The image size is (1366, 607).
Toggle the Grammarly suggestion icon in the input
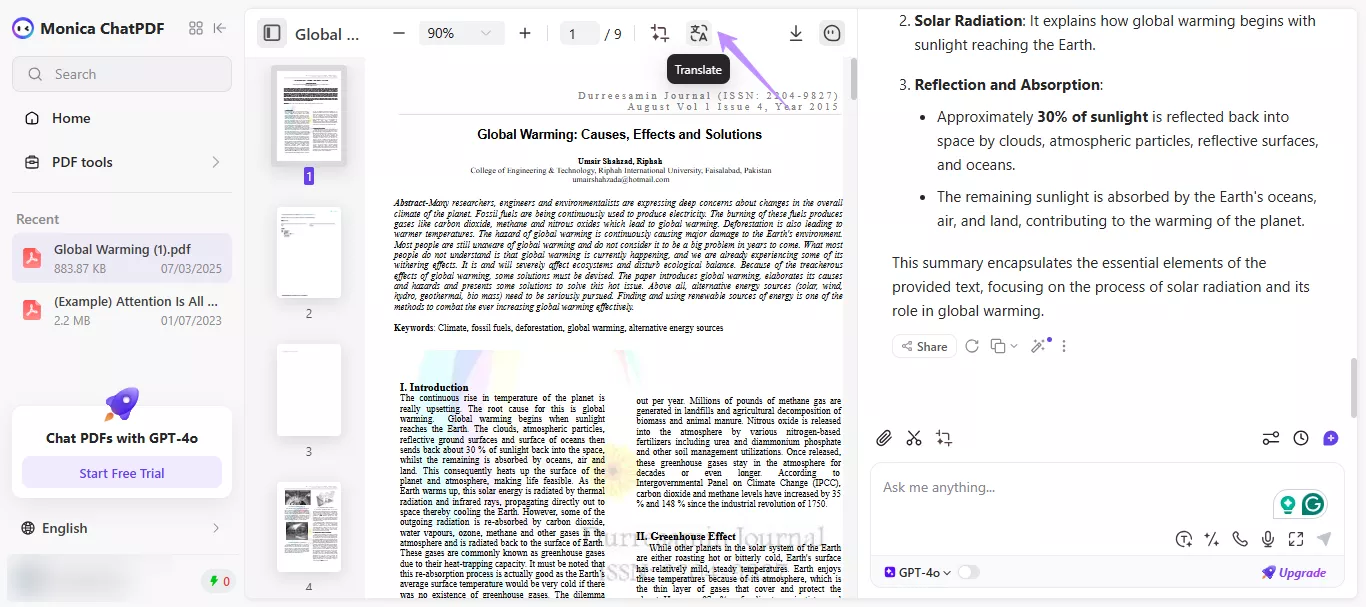pos(1314,505)
